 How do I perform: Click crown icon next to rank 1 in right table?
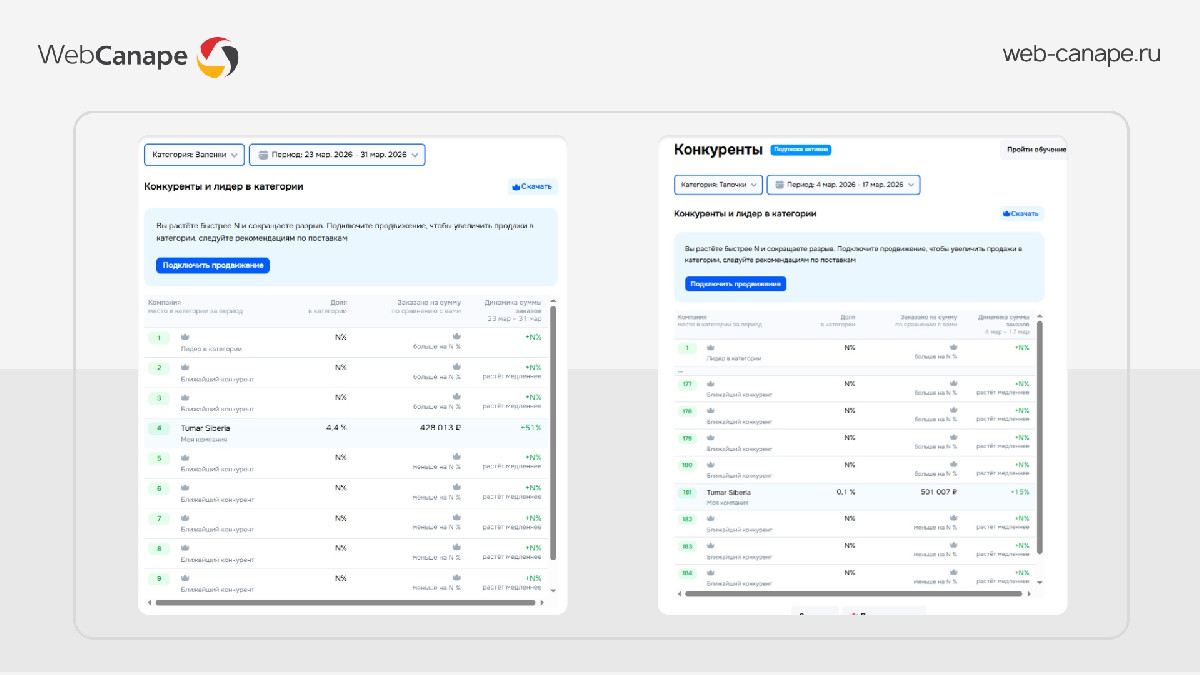pyautogui.click(x=711, y=348)
